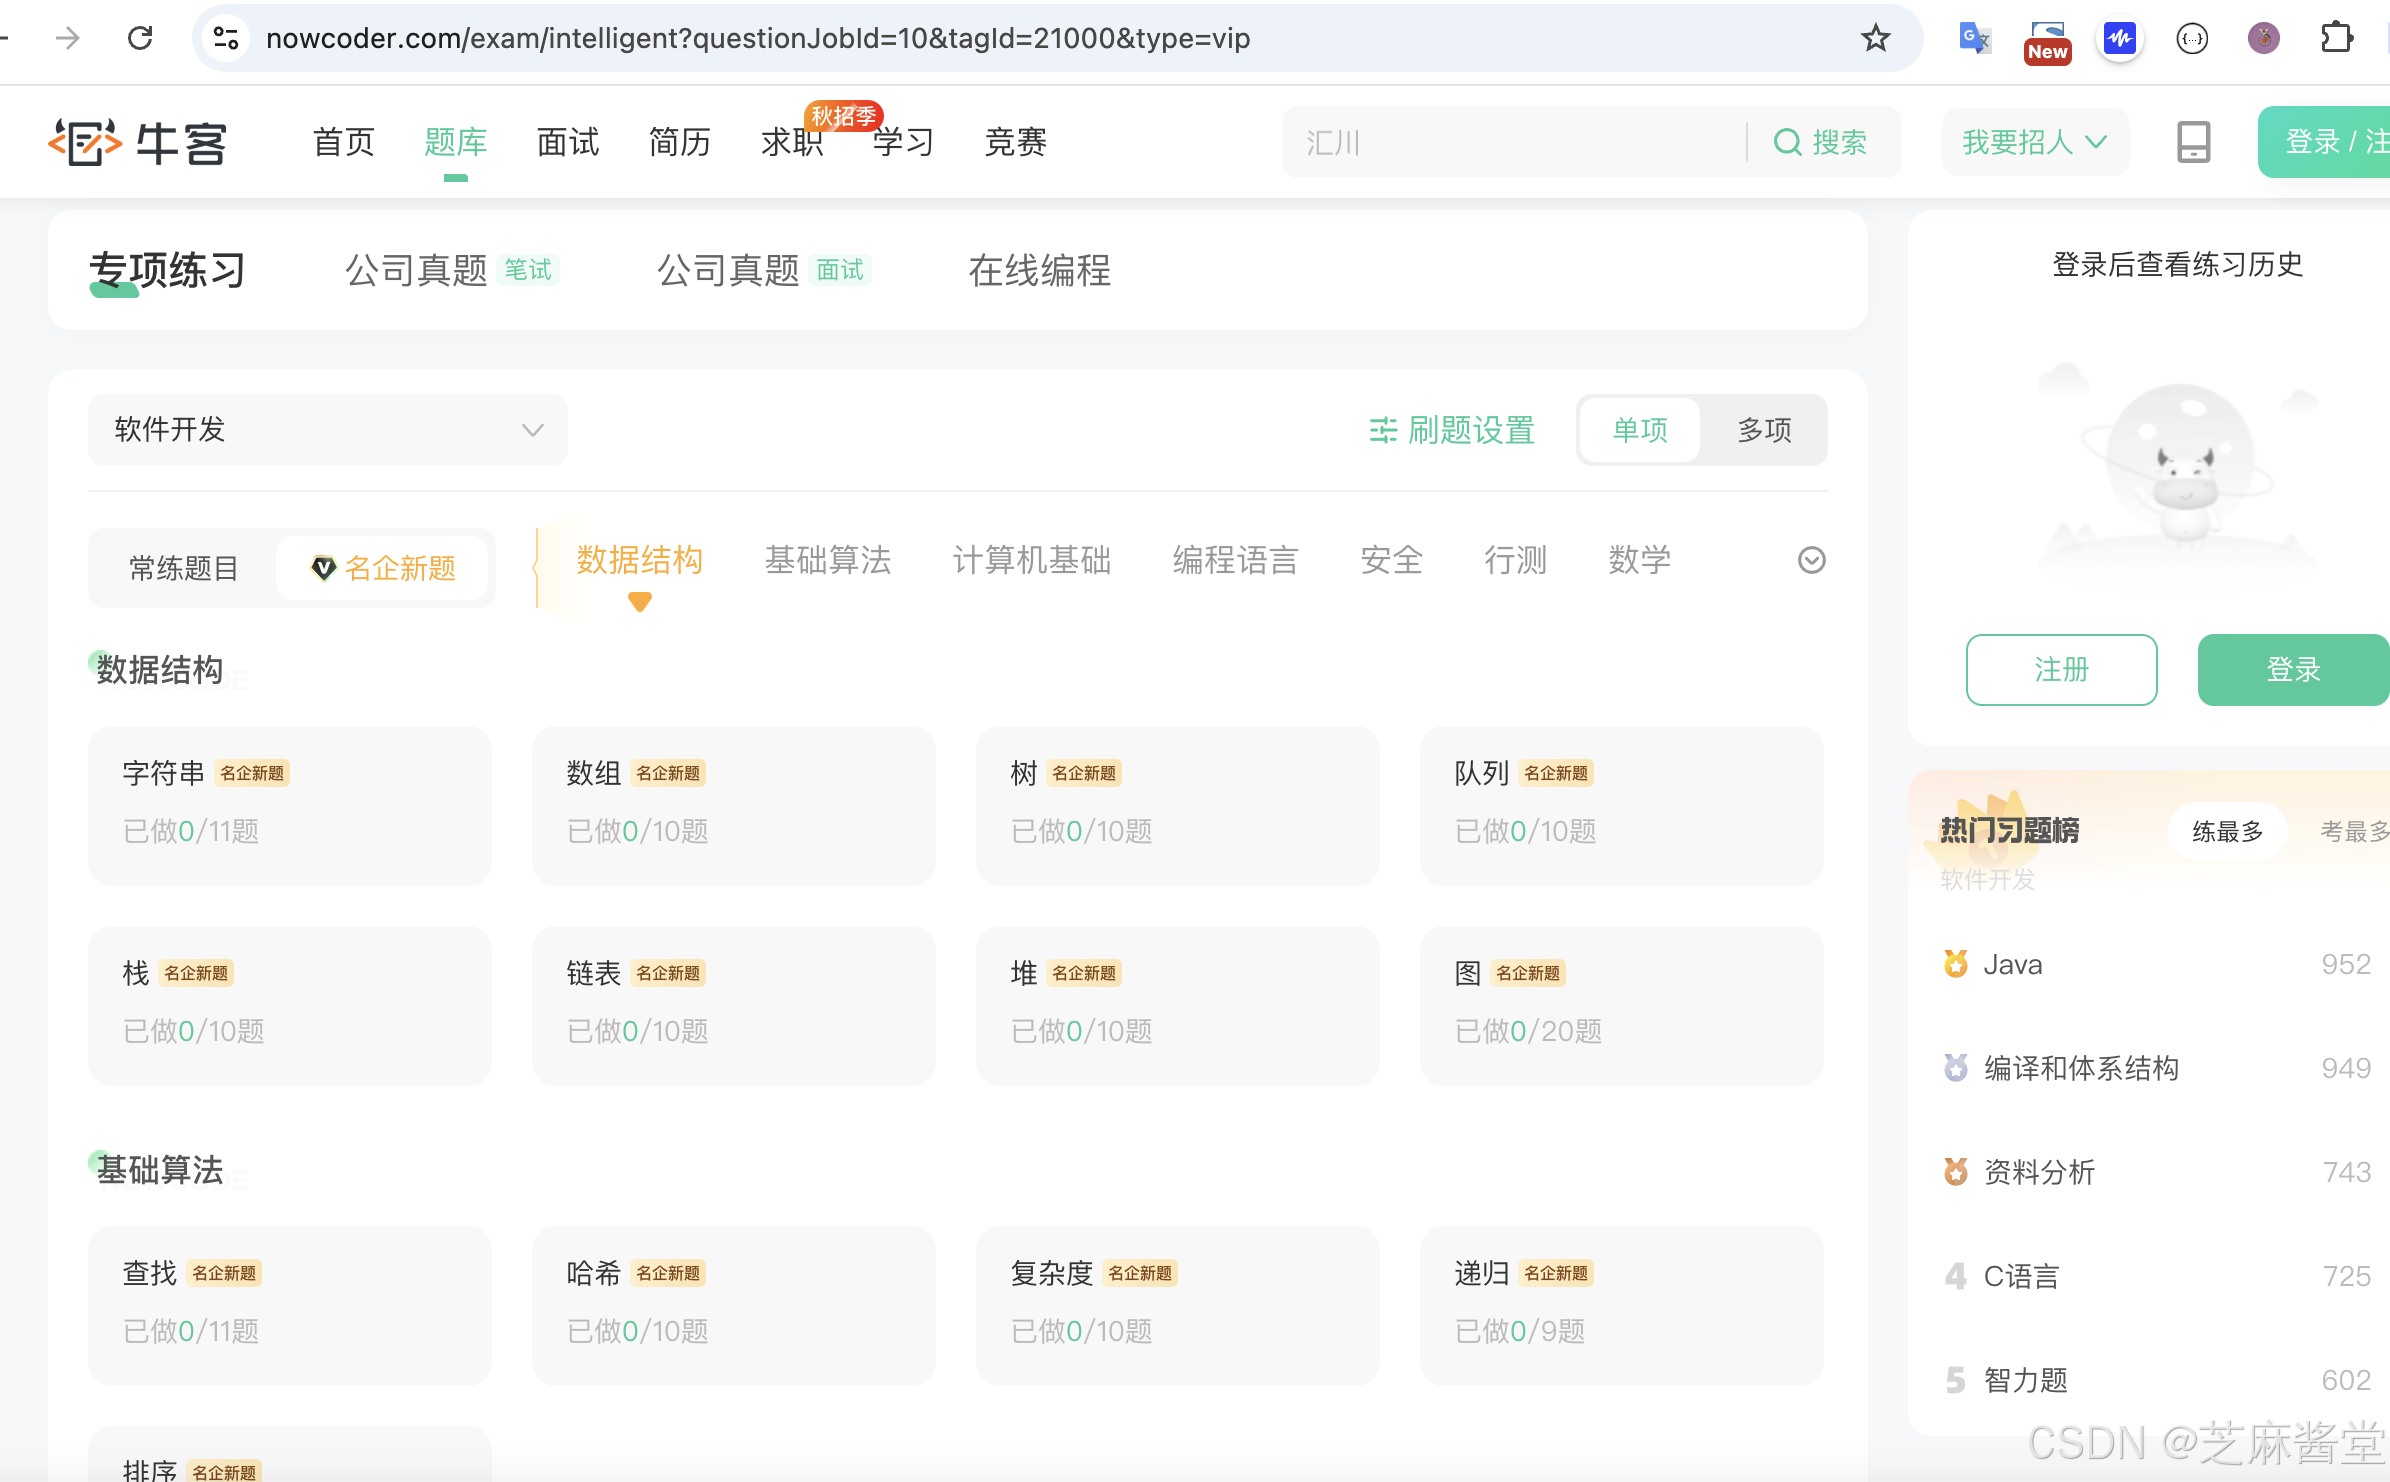Image resolution: width=2390 pixels, height=1482 pixels.
Task: Open 刷题设置 settings sliders icon
Action: click(1383, 430)
